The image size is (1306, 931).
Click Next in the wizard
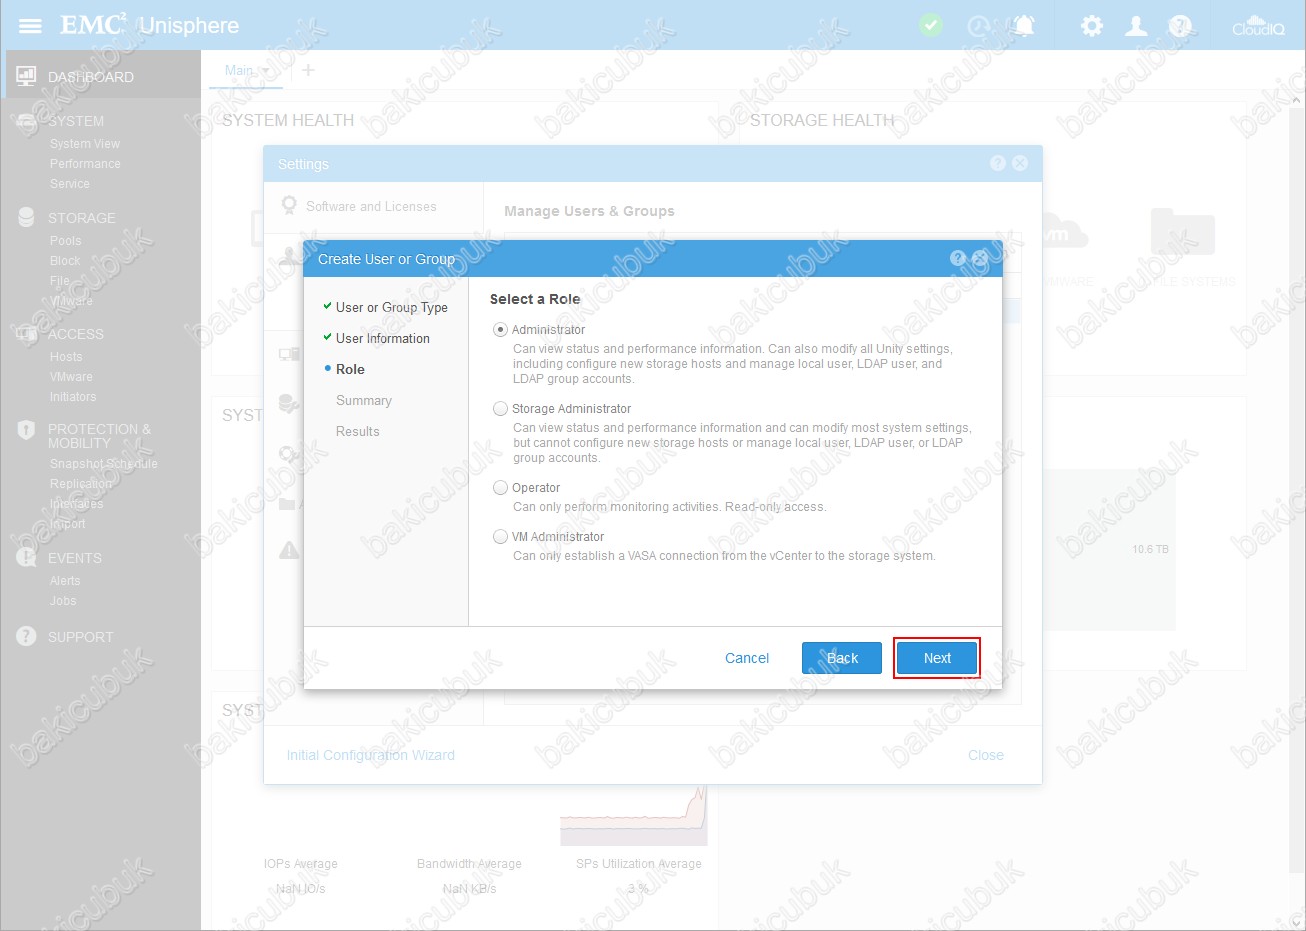[937, 658]
